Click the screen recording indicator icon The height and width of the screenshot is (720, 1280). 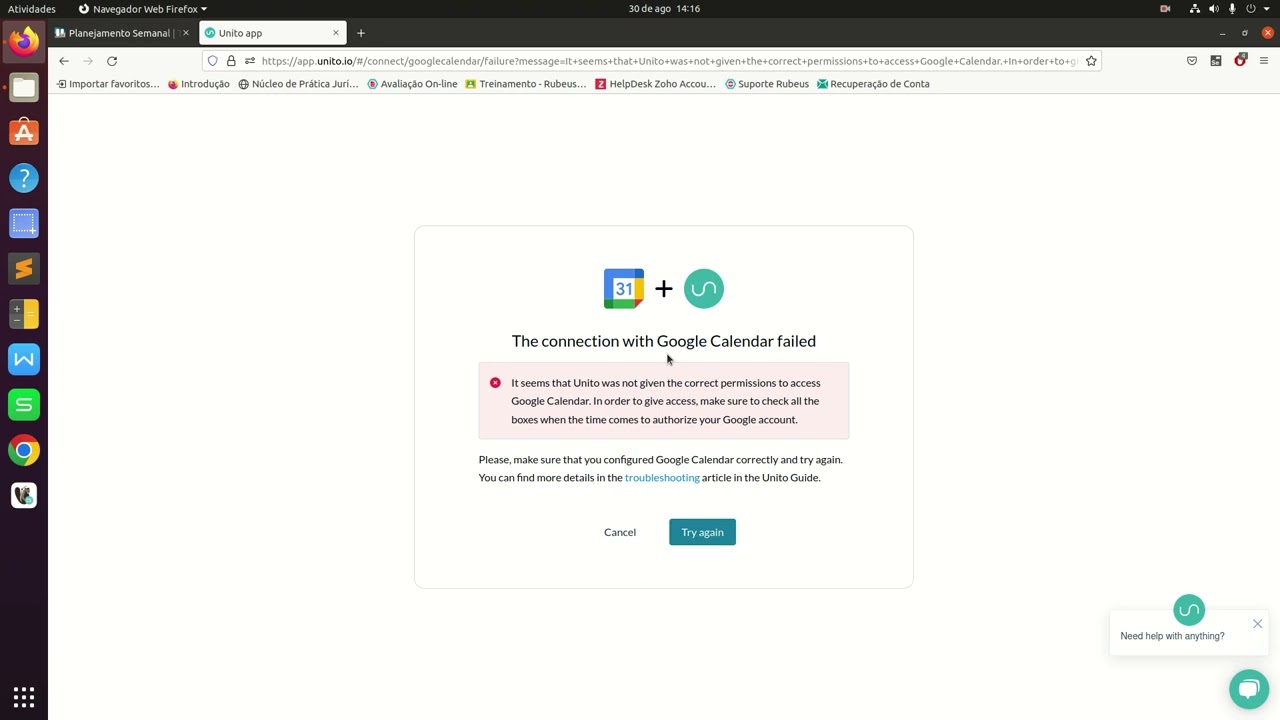coord(1165,9)
